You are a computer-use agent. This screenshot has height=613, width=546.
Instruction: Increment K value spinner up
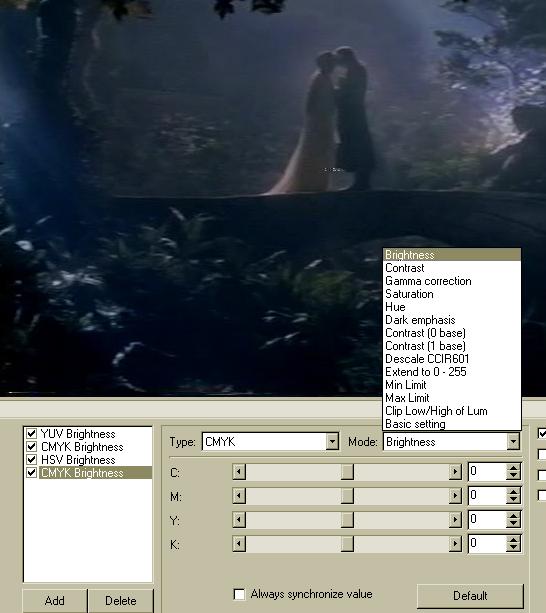click(513, 540)
